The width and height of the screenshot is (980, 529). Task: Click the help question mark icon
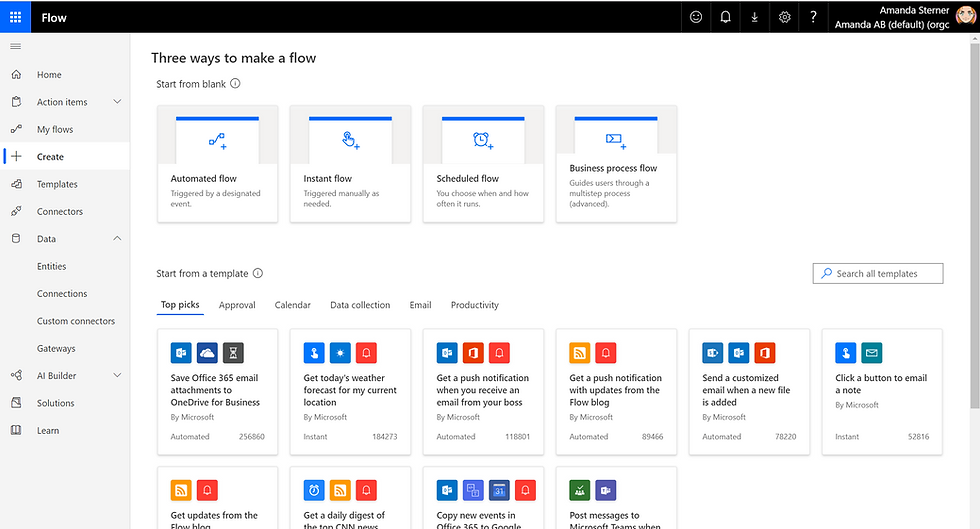point(813,17)
